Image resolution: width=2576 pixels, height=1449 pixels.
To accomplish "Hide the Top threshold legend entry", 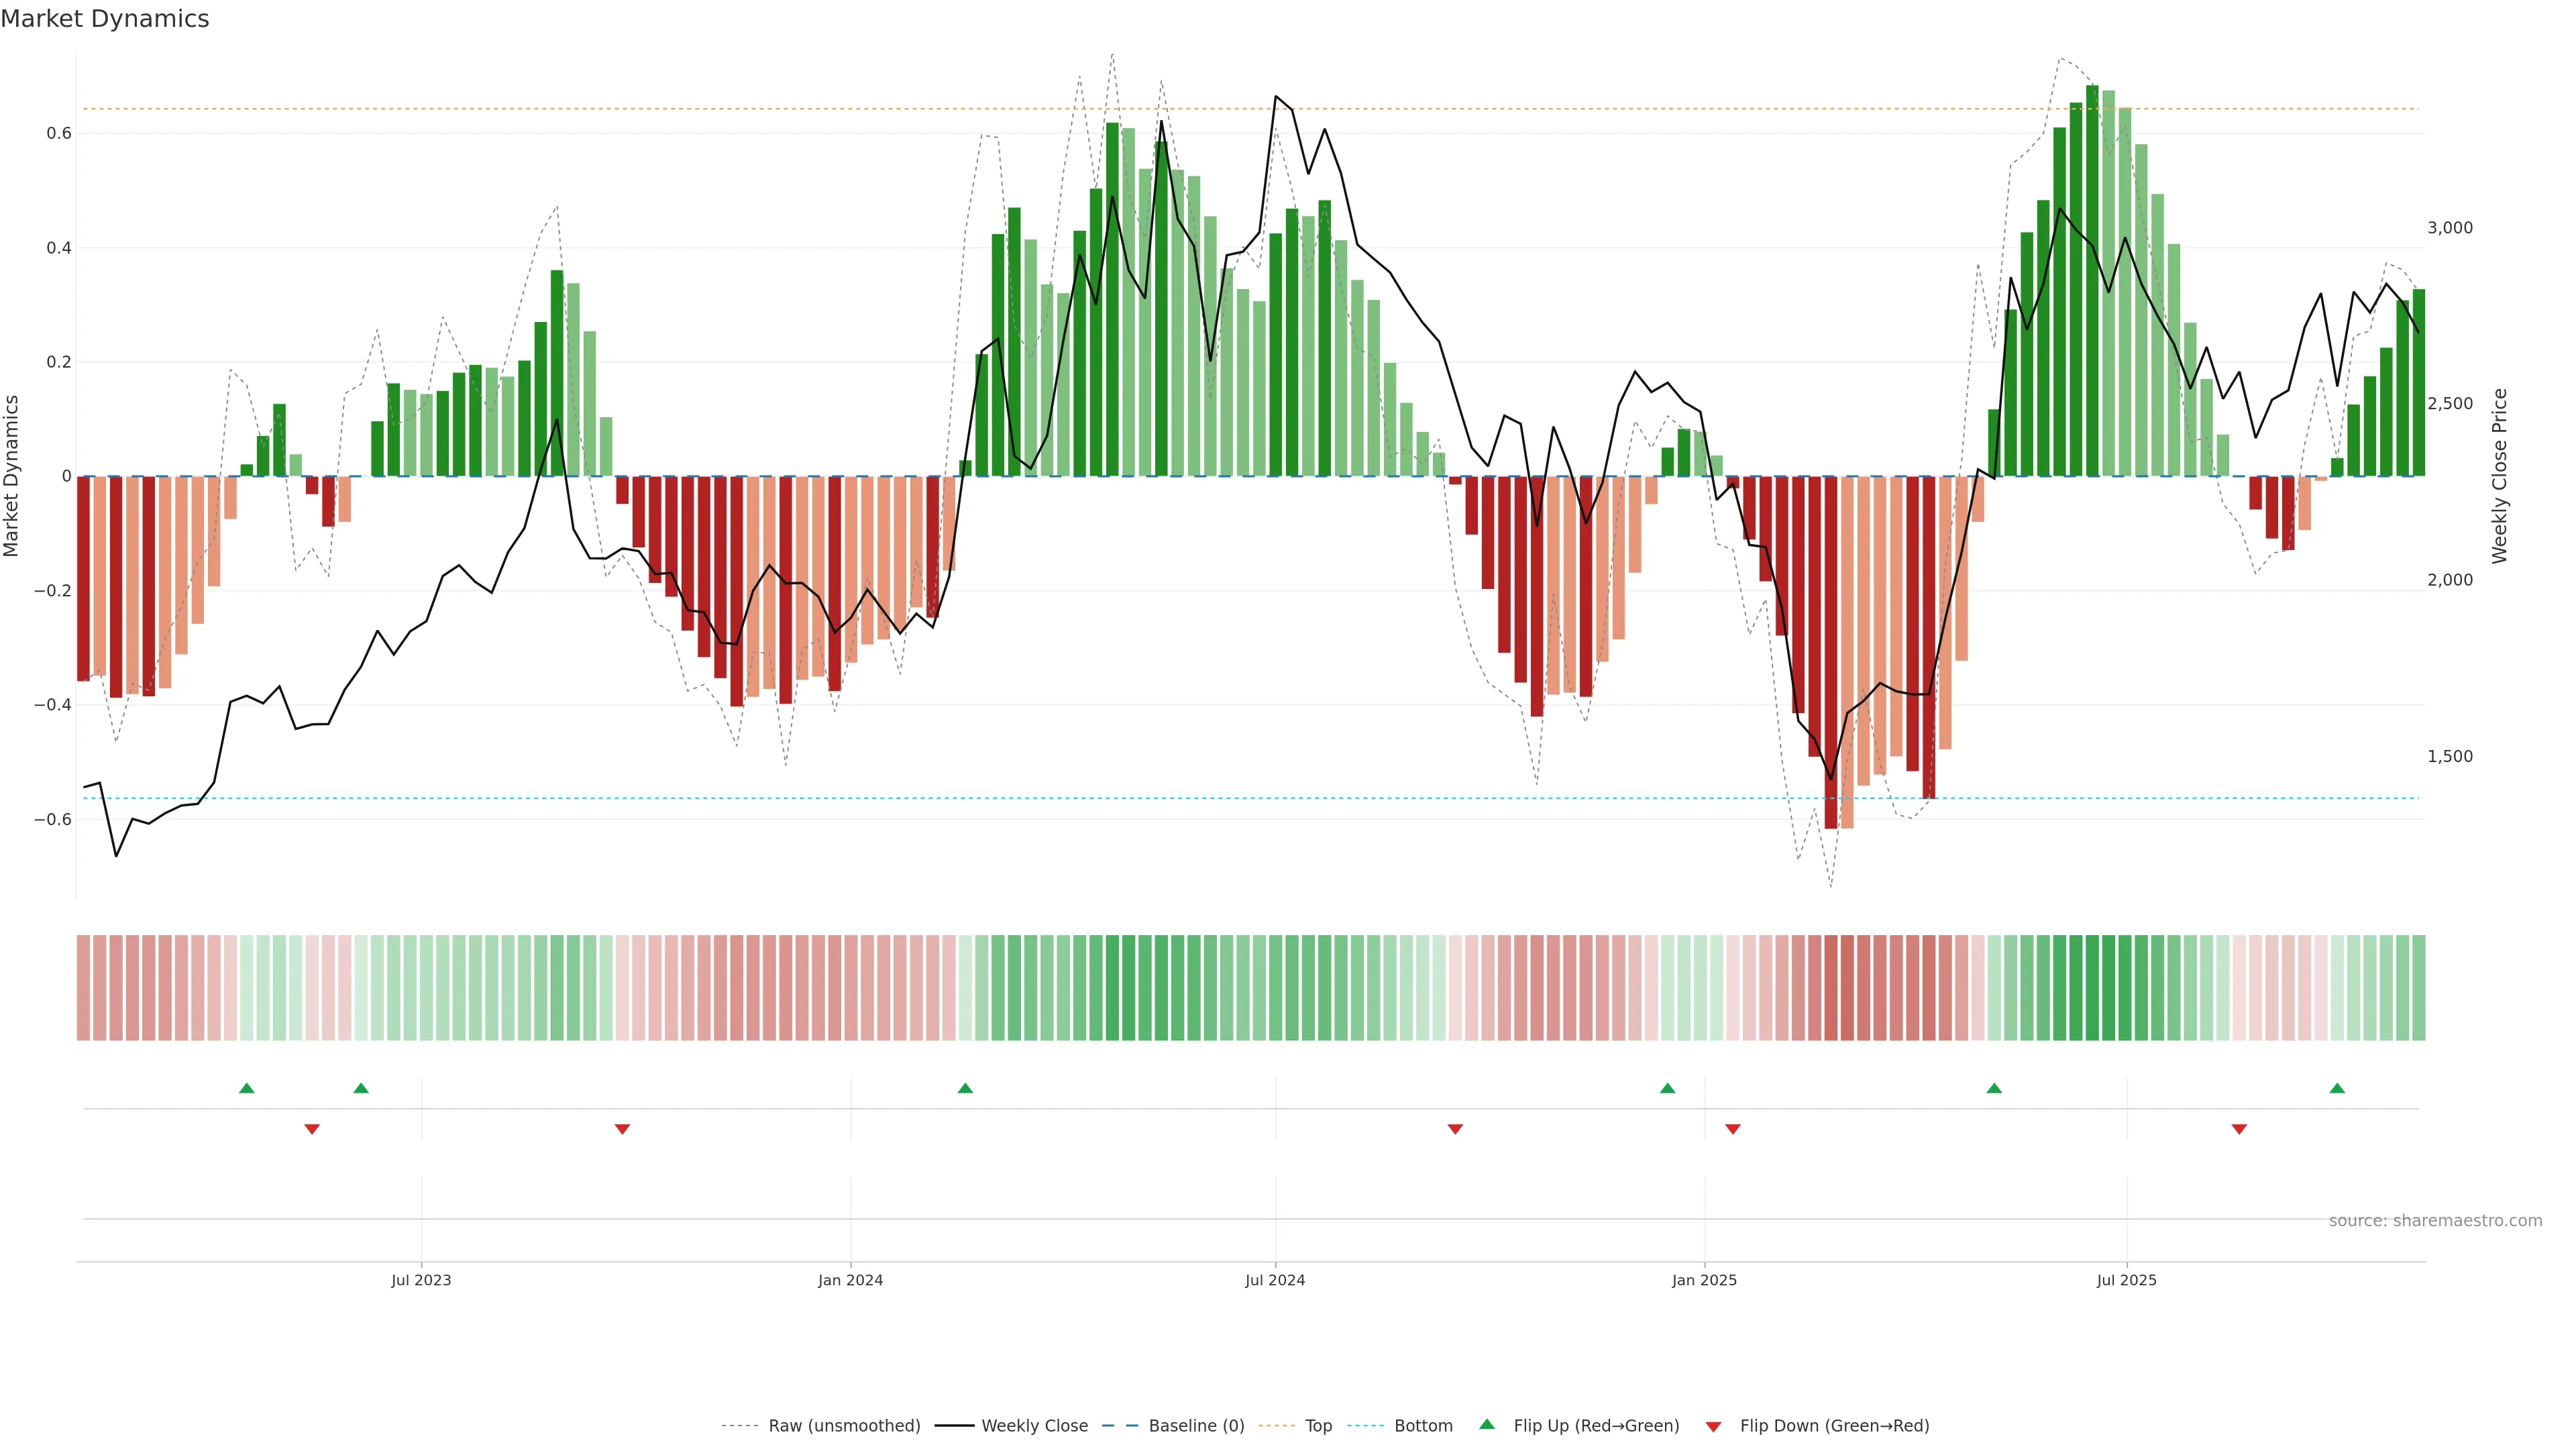I will (x=1318, y=1426).
